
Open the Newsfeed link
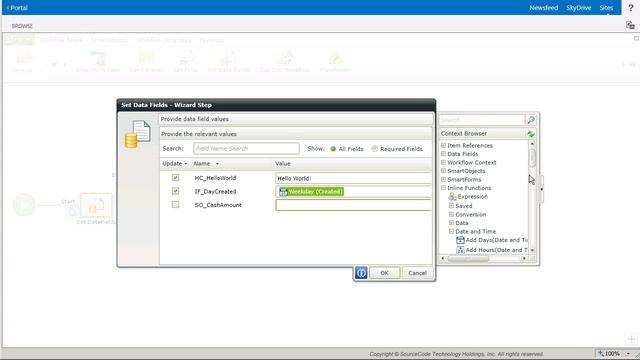[x=543, y=8]
